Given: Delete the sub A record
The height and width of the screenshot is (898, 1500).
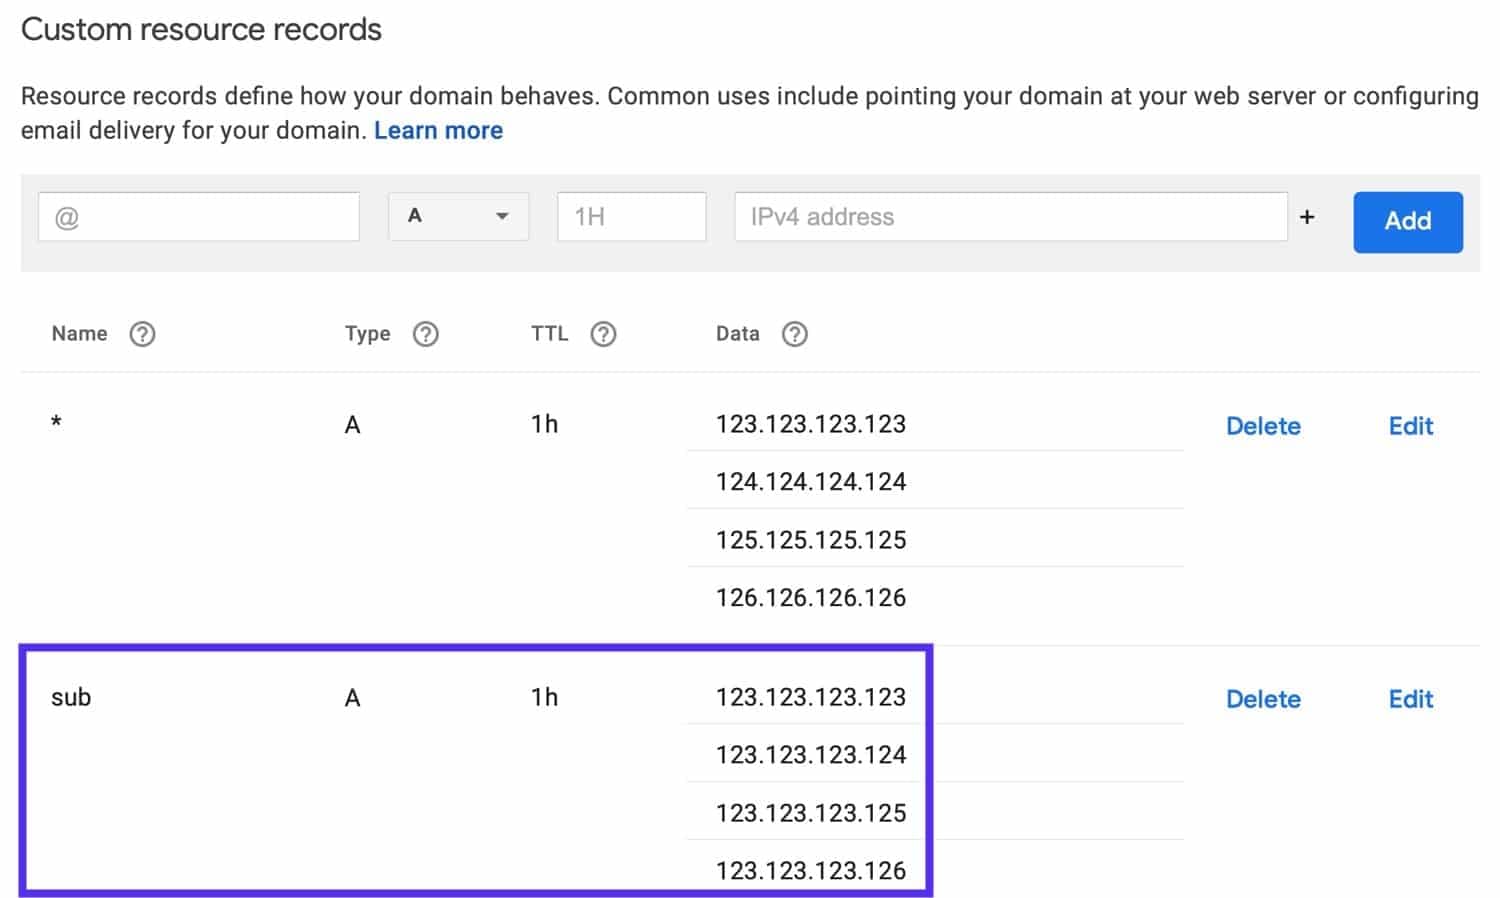Looking at the screenshot, I should point(1263,698).
